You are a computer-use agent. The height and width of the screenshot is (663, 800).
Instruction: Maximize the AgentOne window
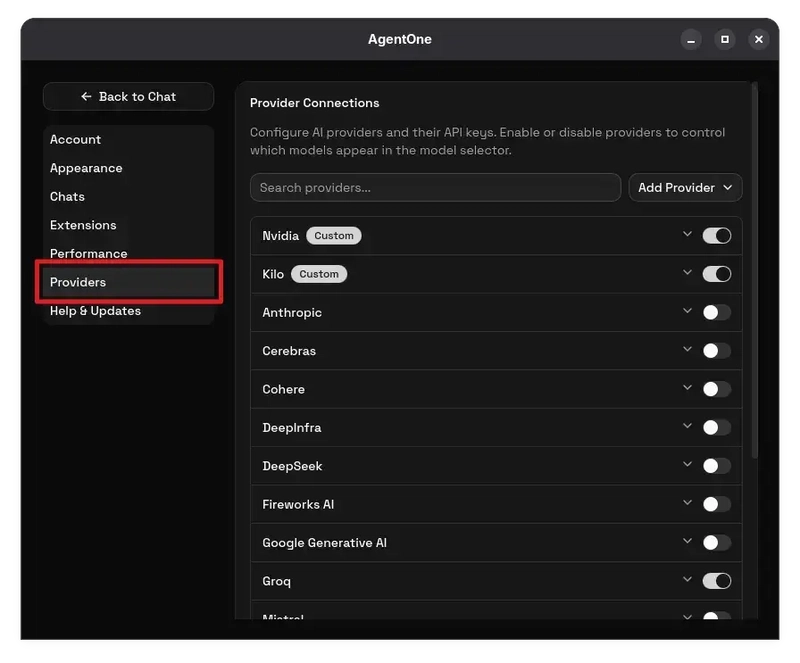[x=724, y=39]
